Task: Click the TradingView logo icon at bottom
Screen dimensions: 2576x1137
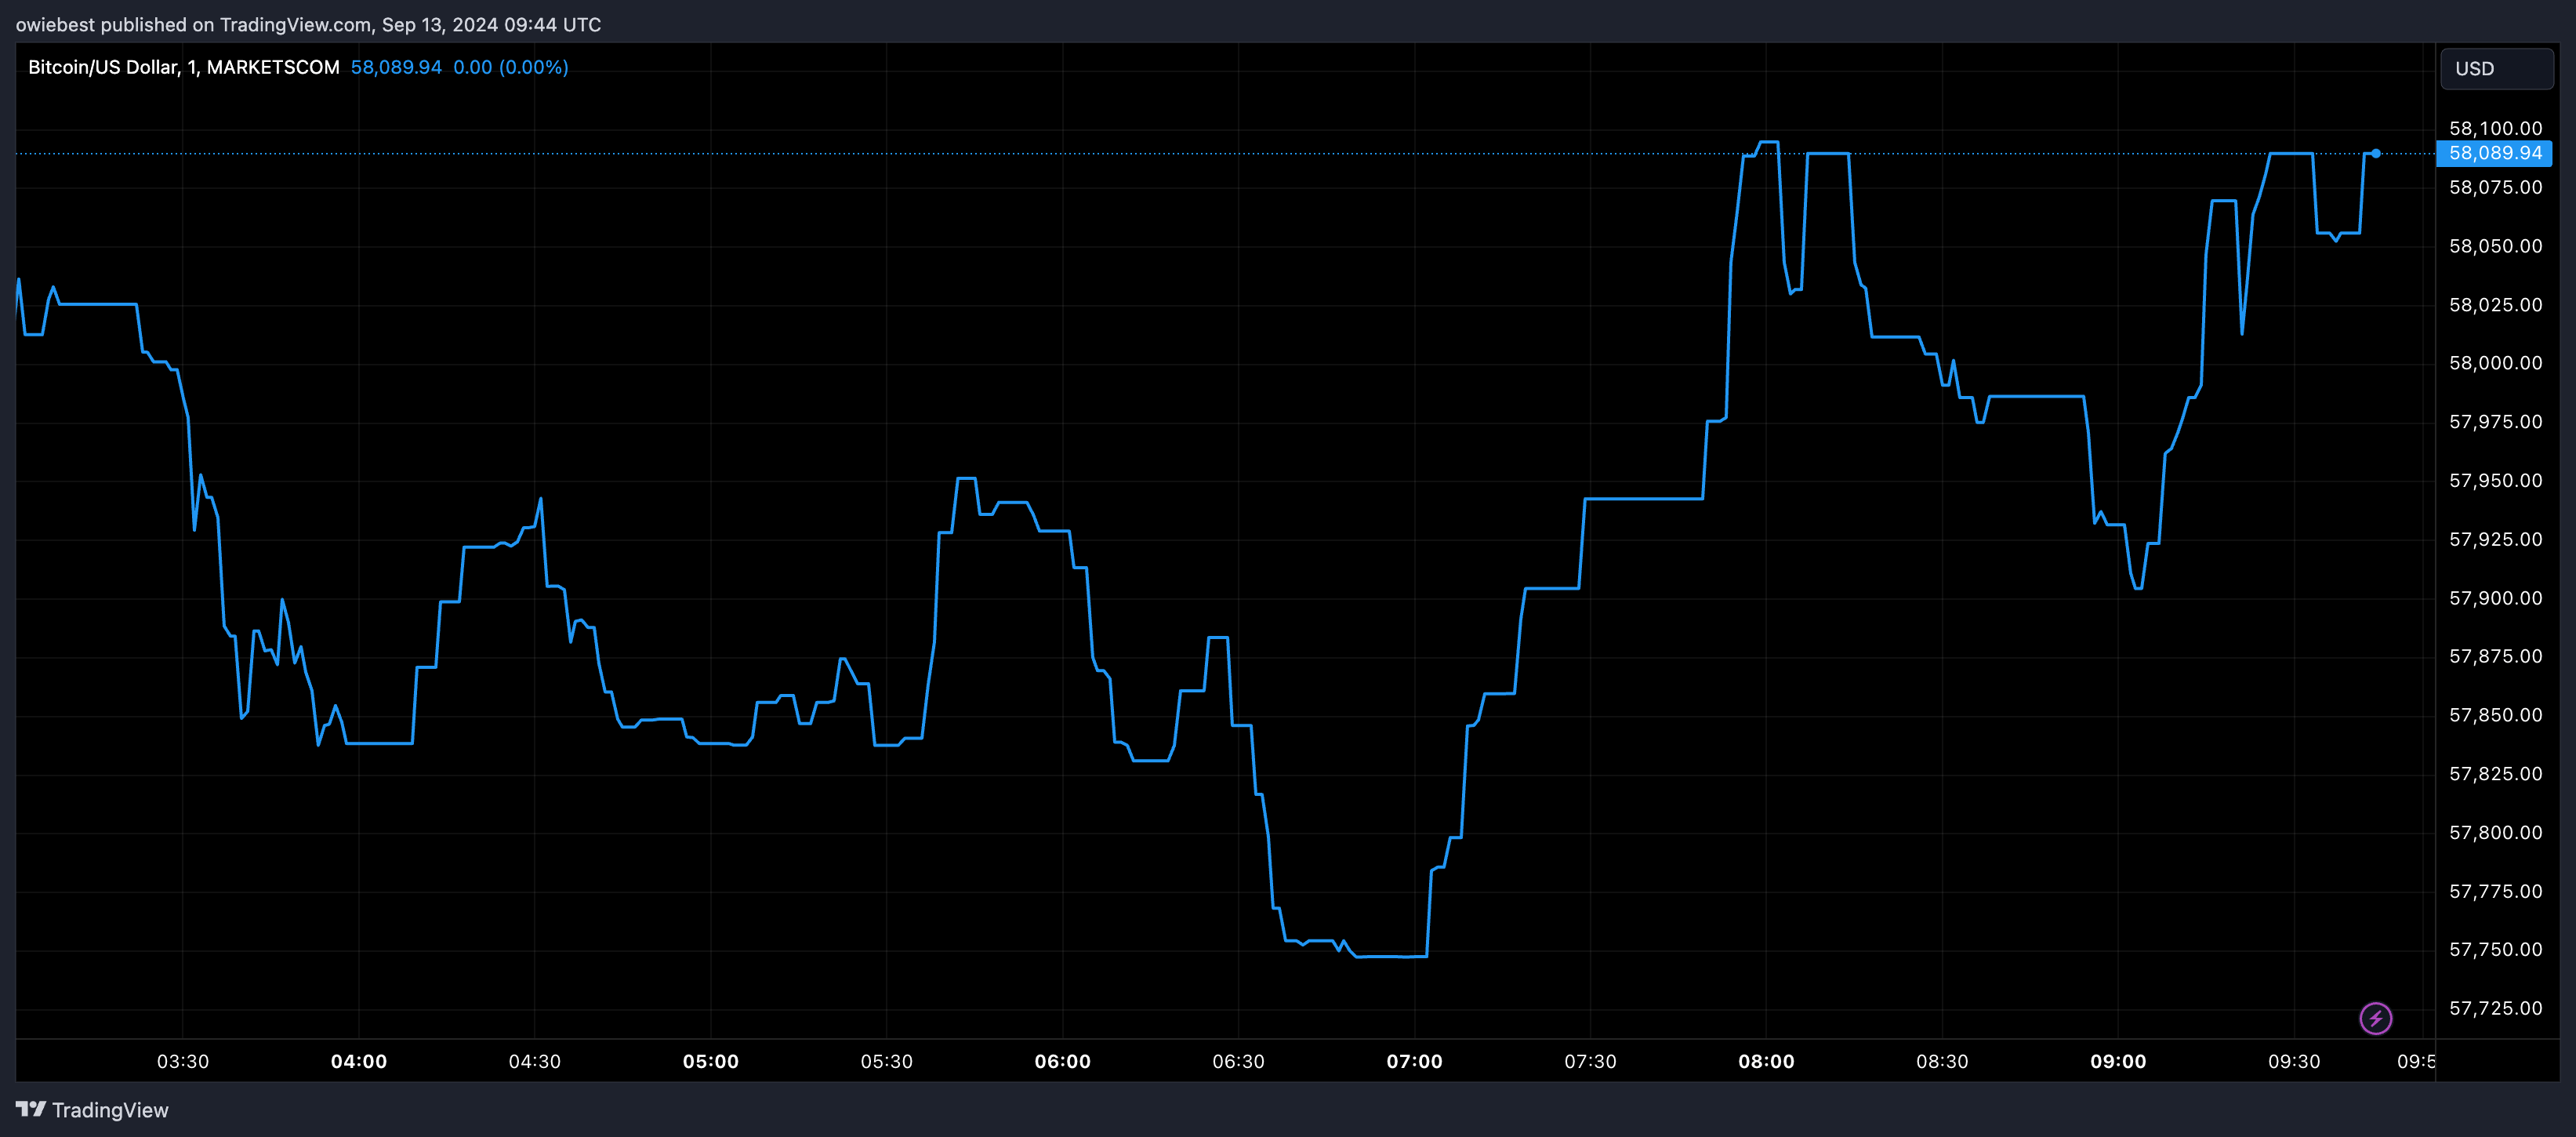Action: point(31,1109)
